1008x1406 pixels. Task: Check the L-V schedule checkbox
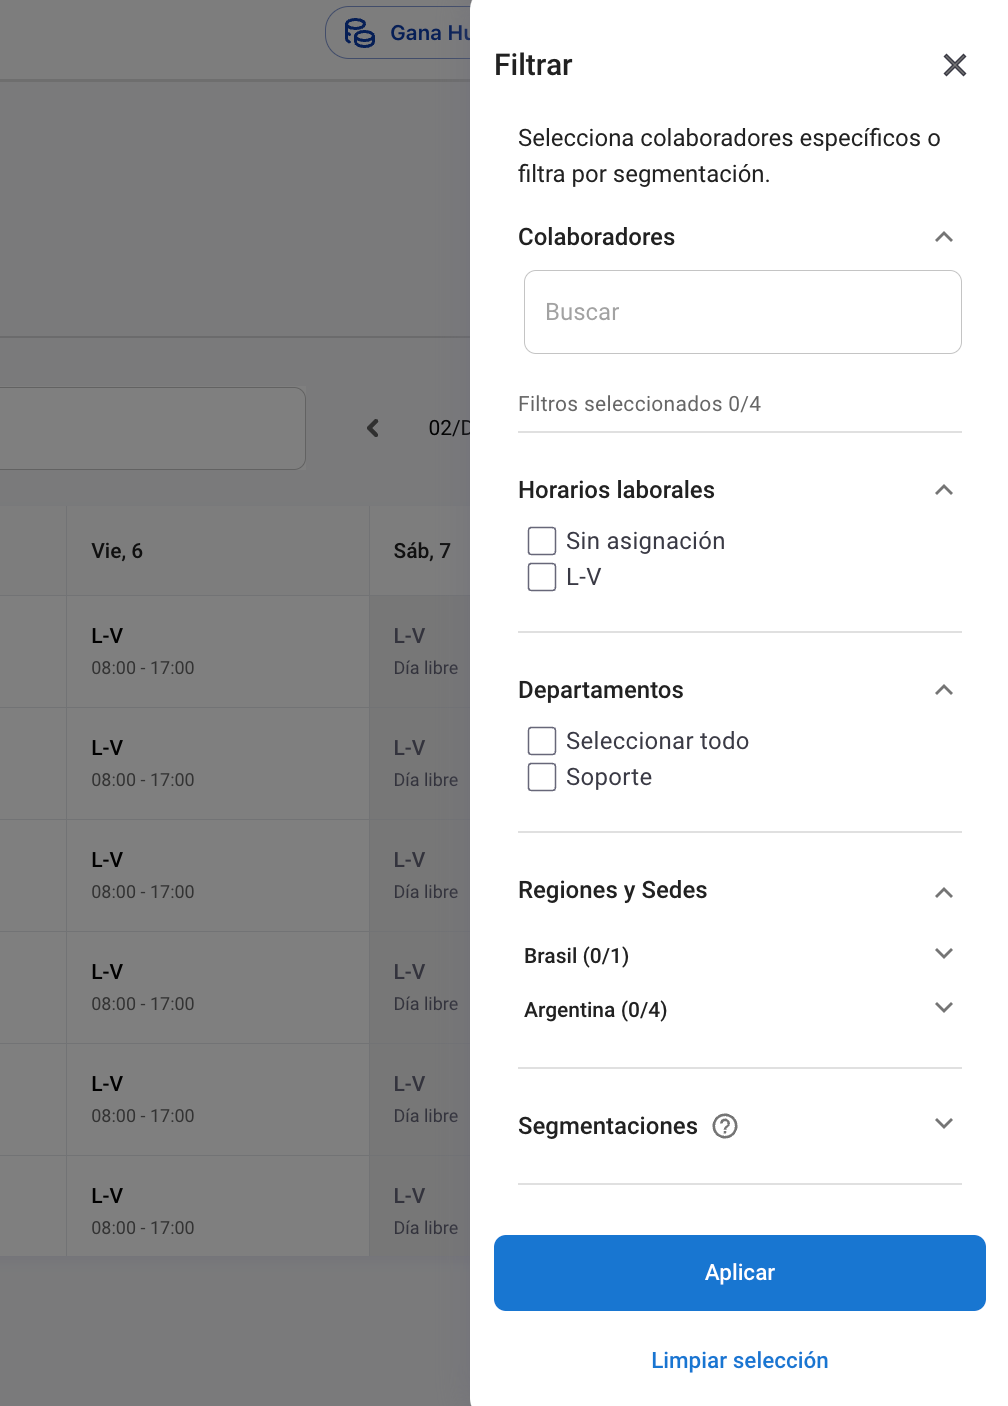542,577
